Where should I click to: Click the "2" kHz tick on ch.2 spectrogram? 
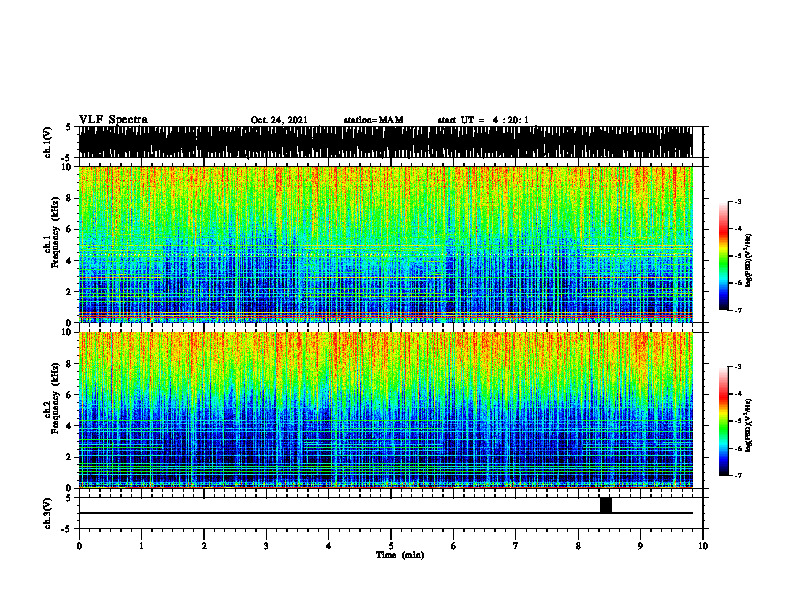(69, 457)
